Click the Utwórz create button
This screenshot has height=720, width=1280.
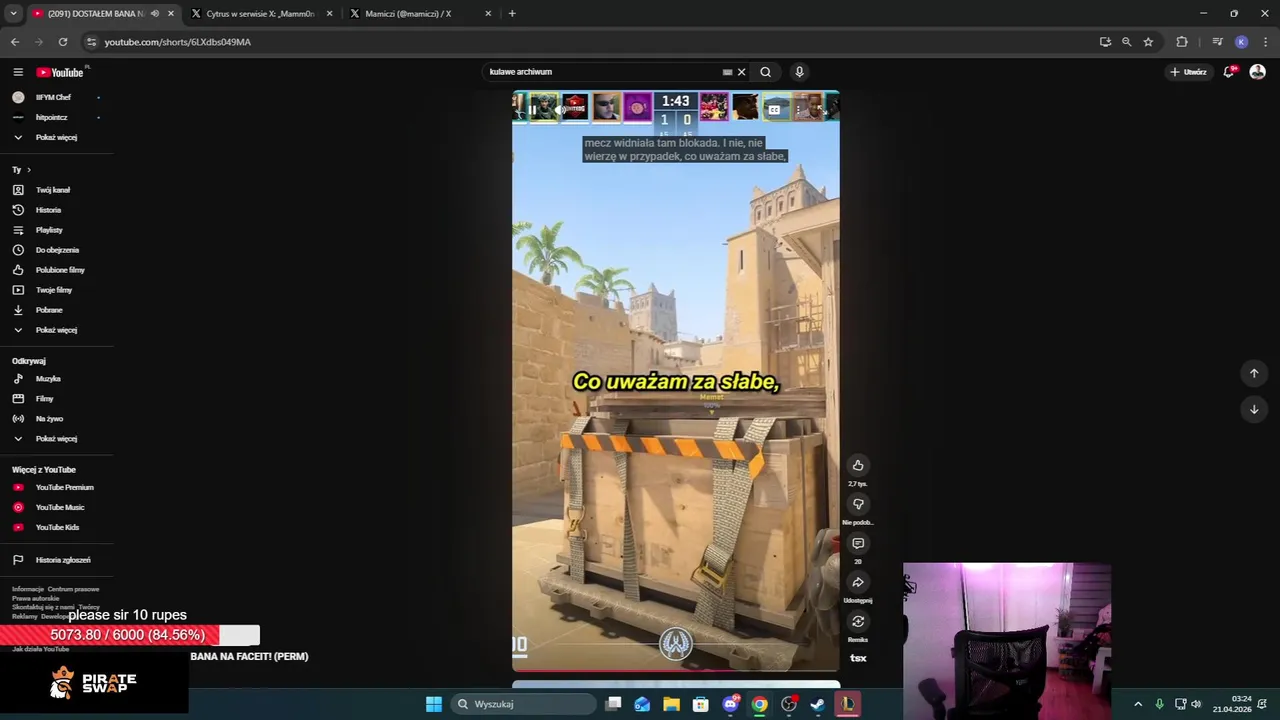[1188, 72]
